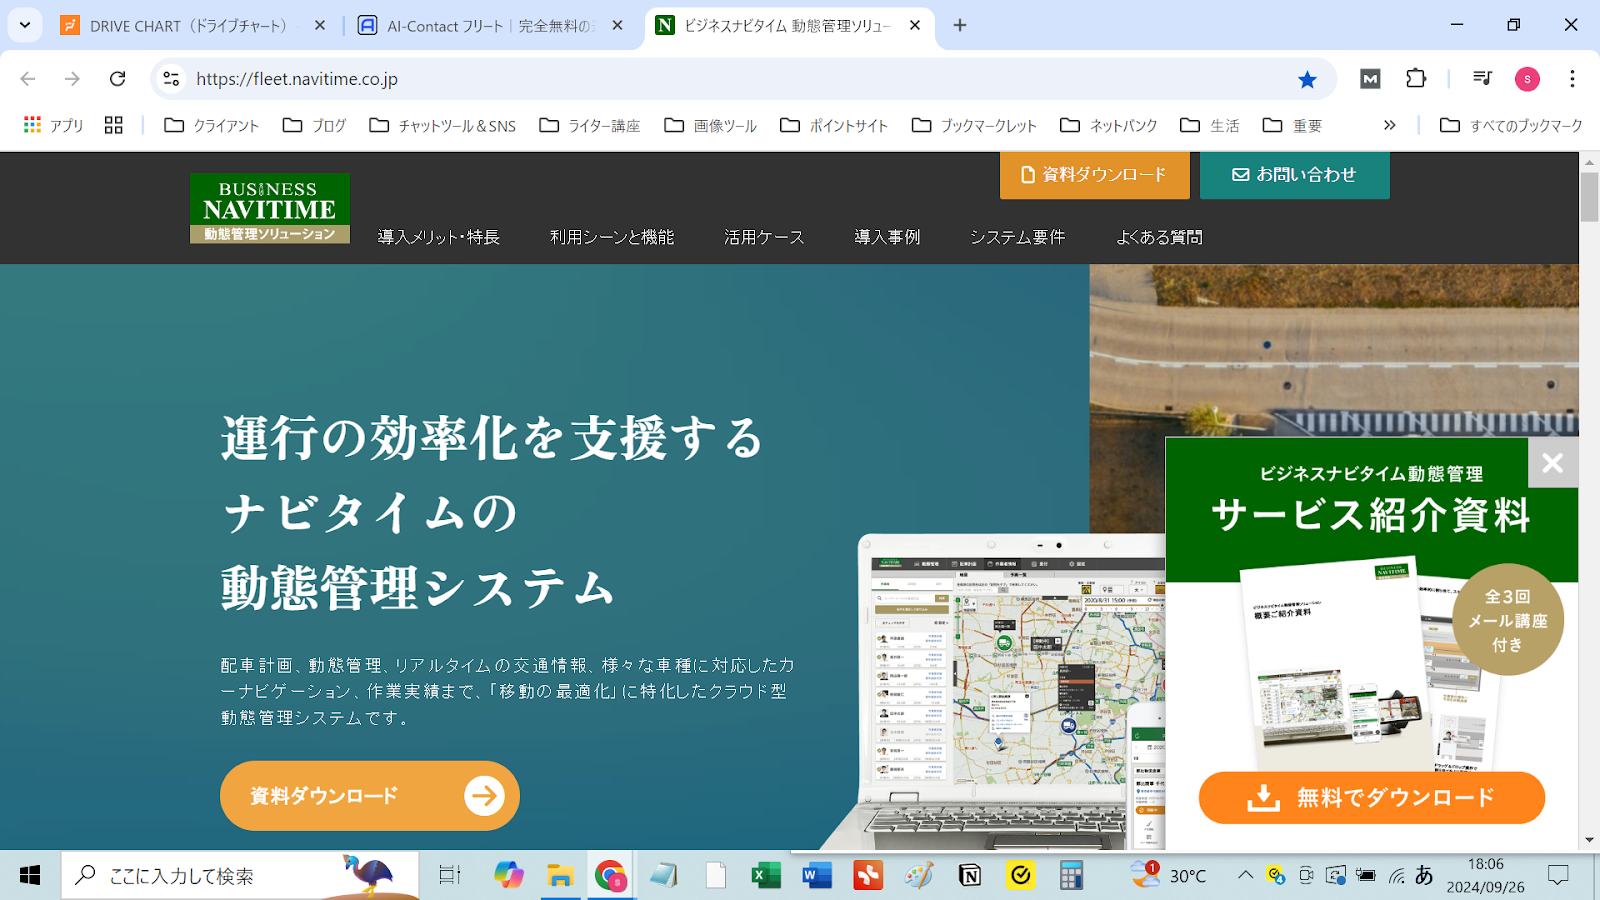This screenshot has height=900, width=1600.
Task: Click the top 資料ダウンロード button
Action: coord(1095,175)
